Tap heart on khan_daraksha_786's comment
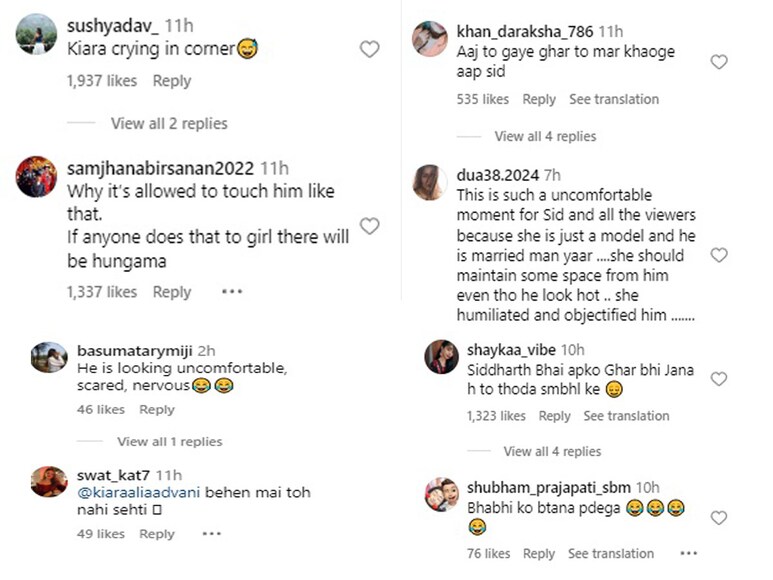This screenshot has height=580, width=773. click(x=718, y=62)
